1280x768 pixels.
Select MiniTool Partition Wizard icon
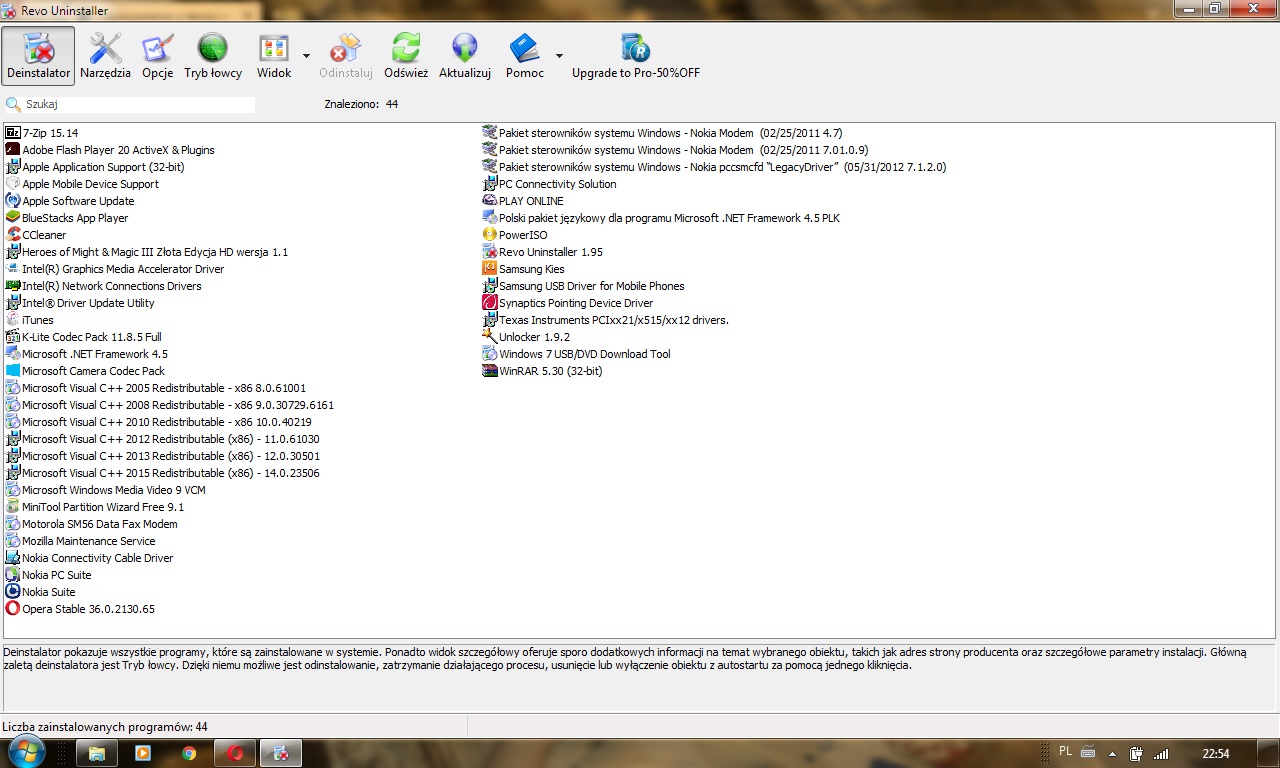[x=13, y=506]
